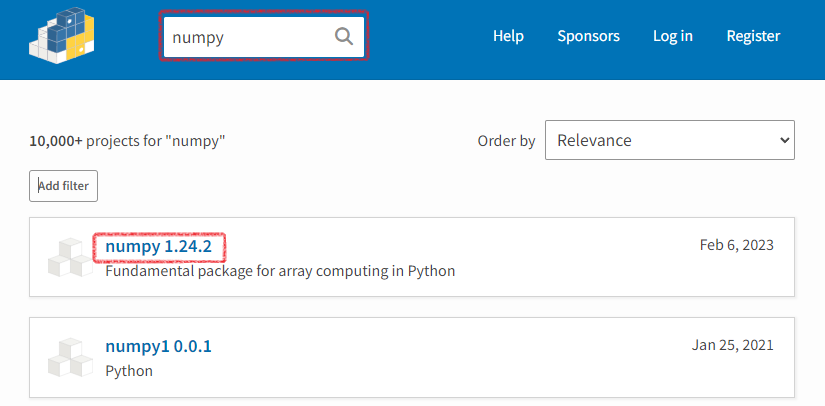Click the chevron arrow on the Relevance selector
The height and width of the screenshot is (406, 825).
coord(784,140)
